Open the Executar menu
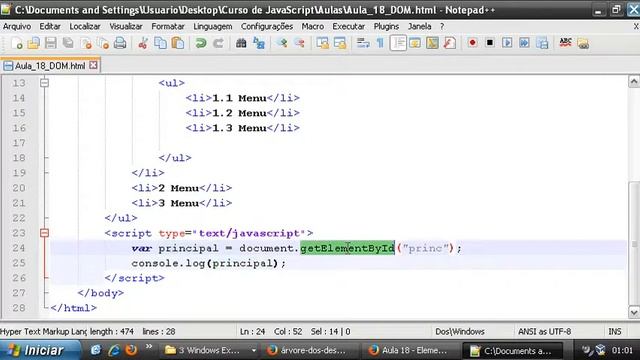 (349, 27)
